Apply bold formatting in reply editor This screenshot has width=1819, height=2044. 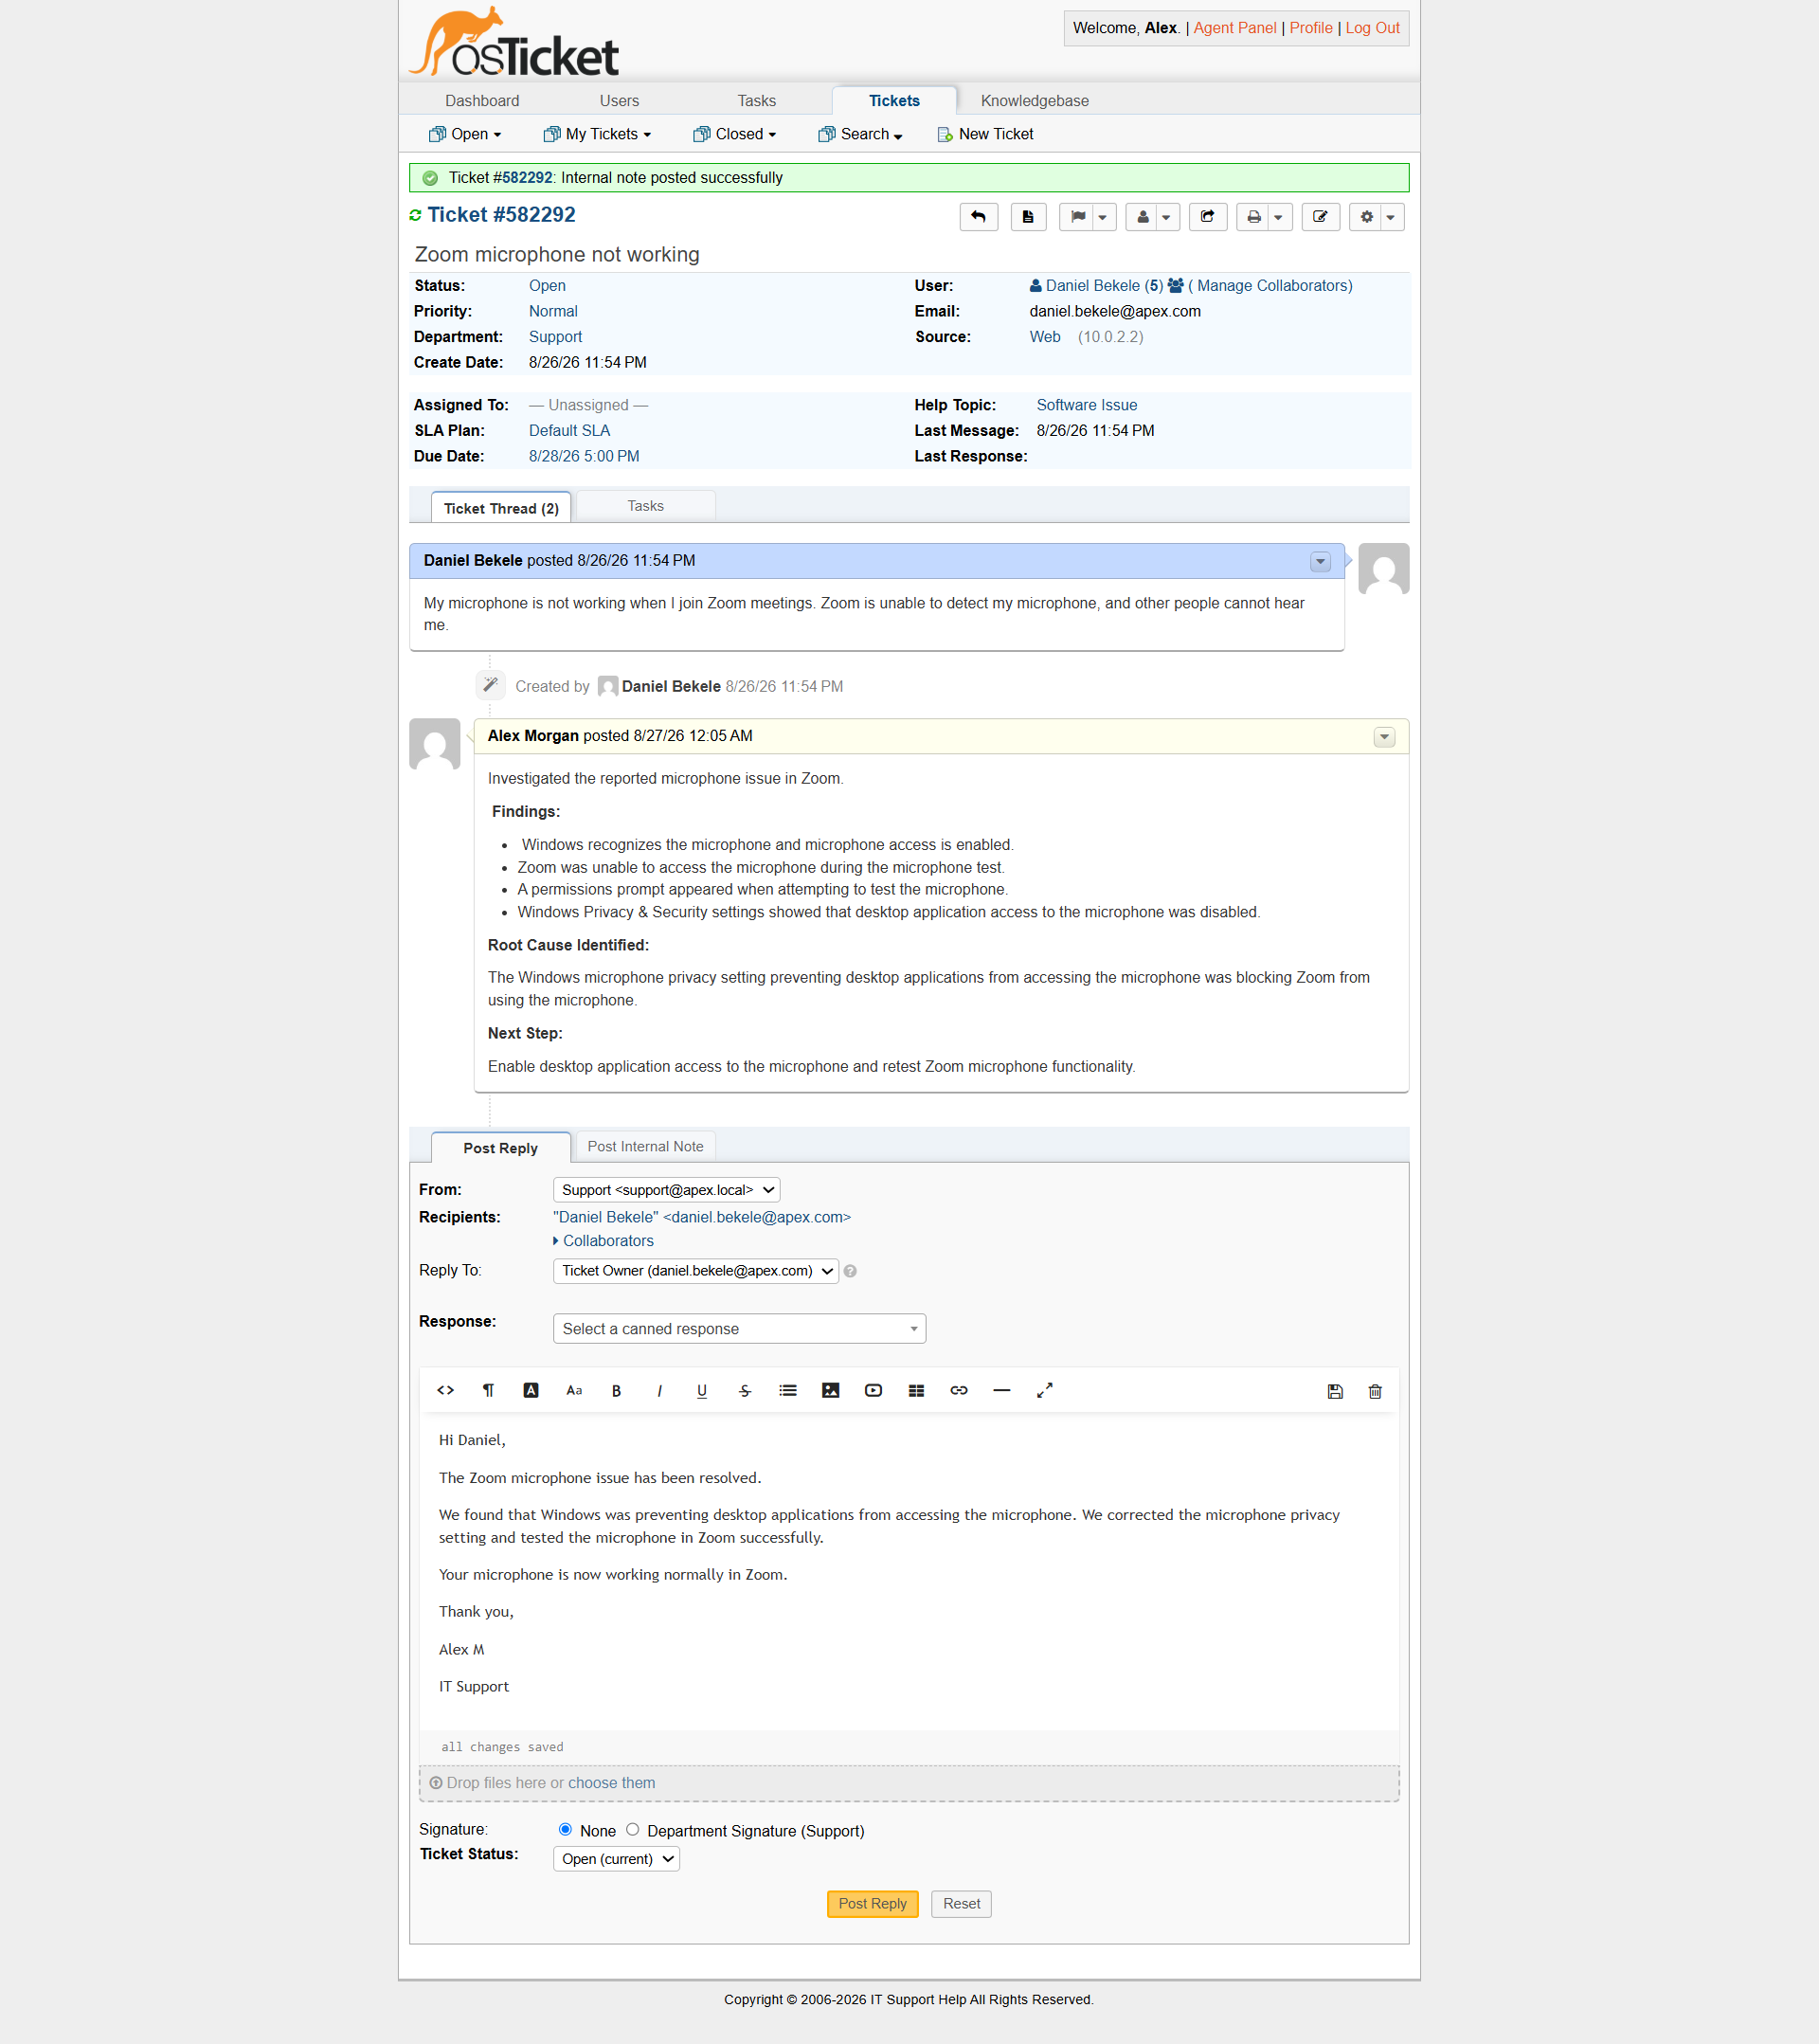click(617, 1390)
